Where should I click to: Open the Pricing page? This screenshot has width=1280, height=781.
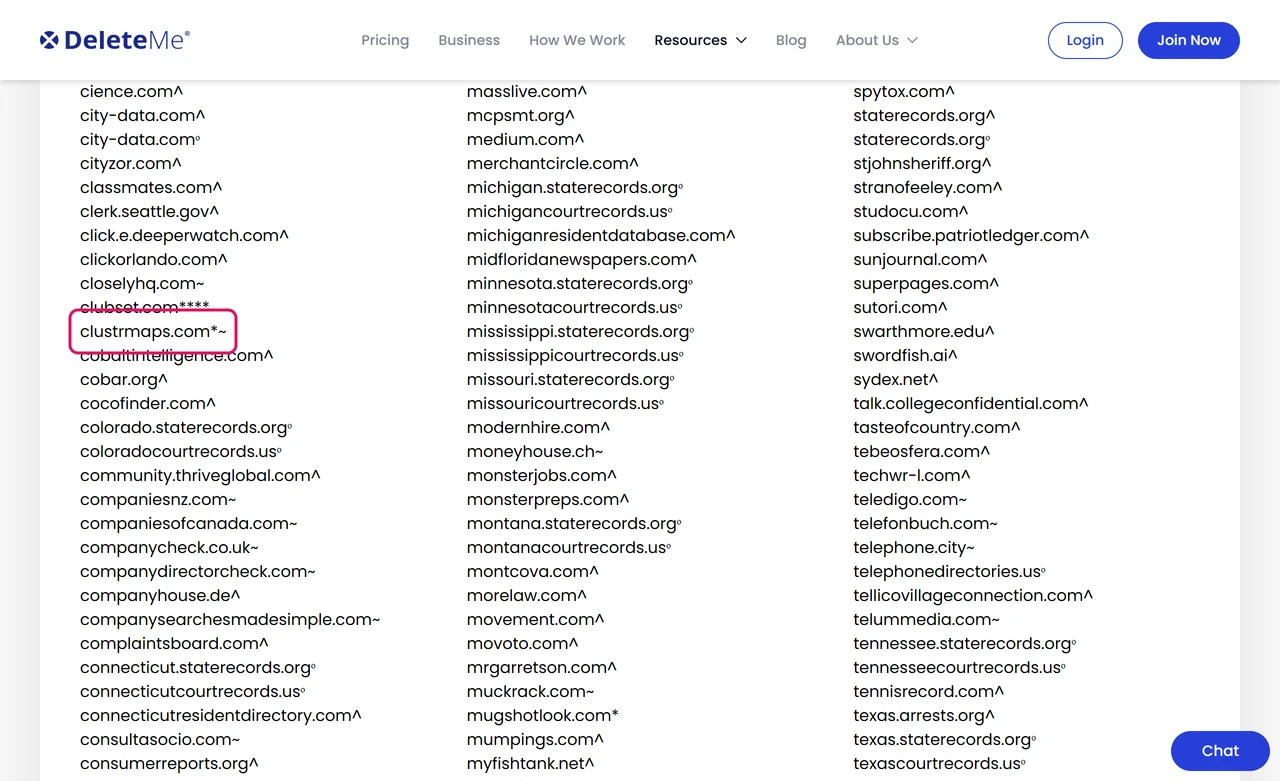[x=385, y=40]
